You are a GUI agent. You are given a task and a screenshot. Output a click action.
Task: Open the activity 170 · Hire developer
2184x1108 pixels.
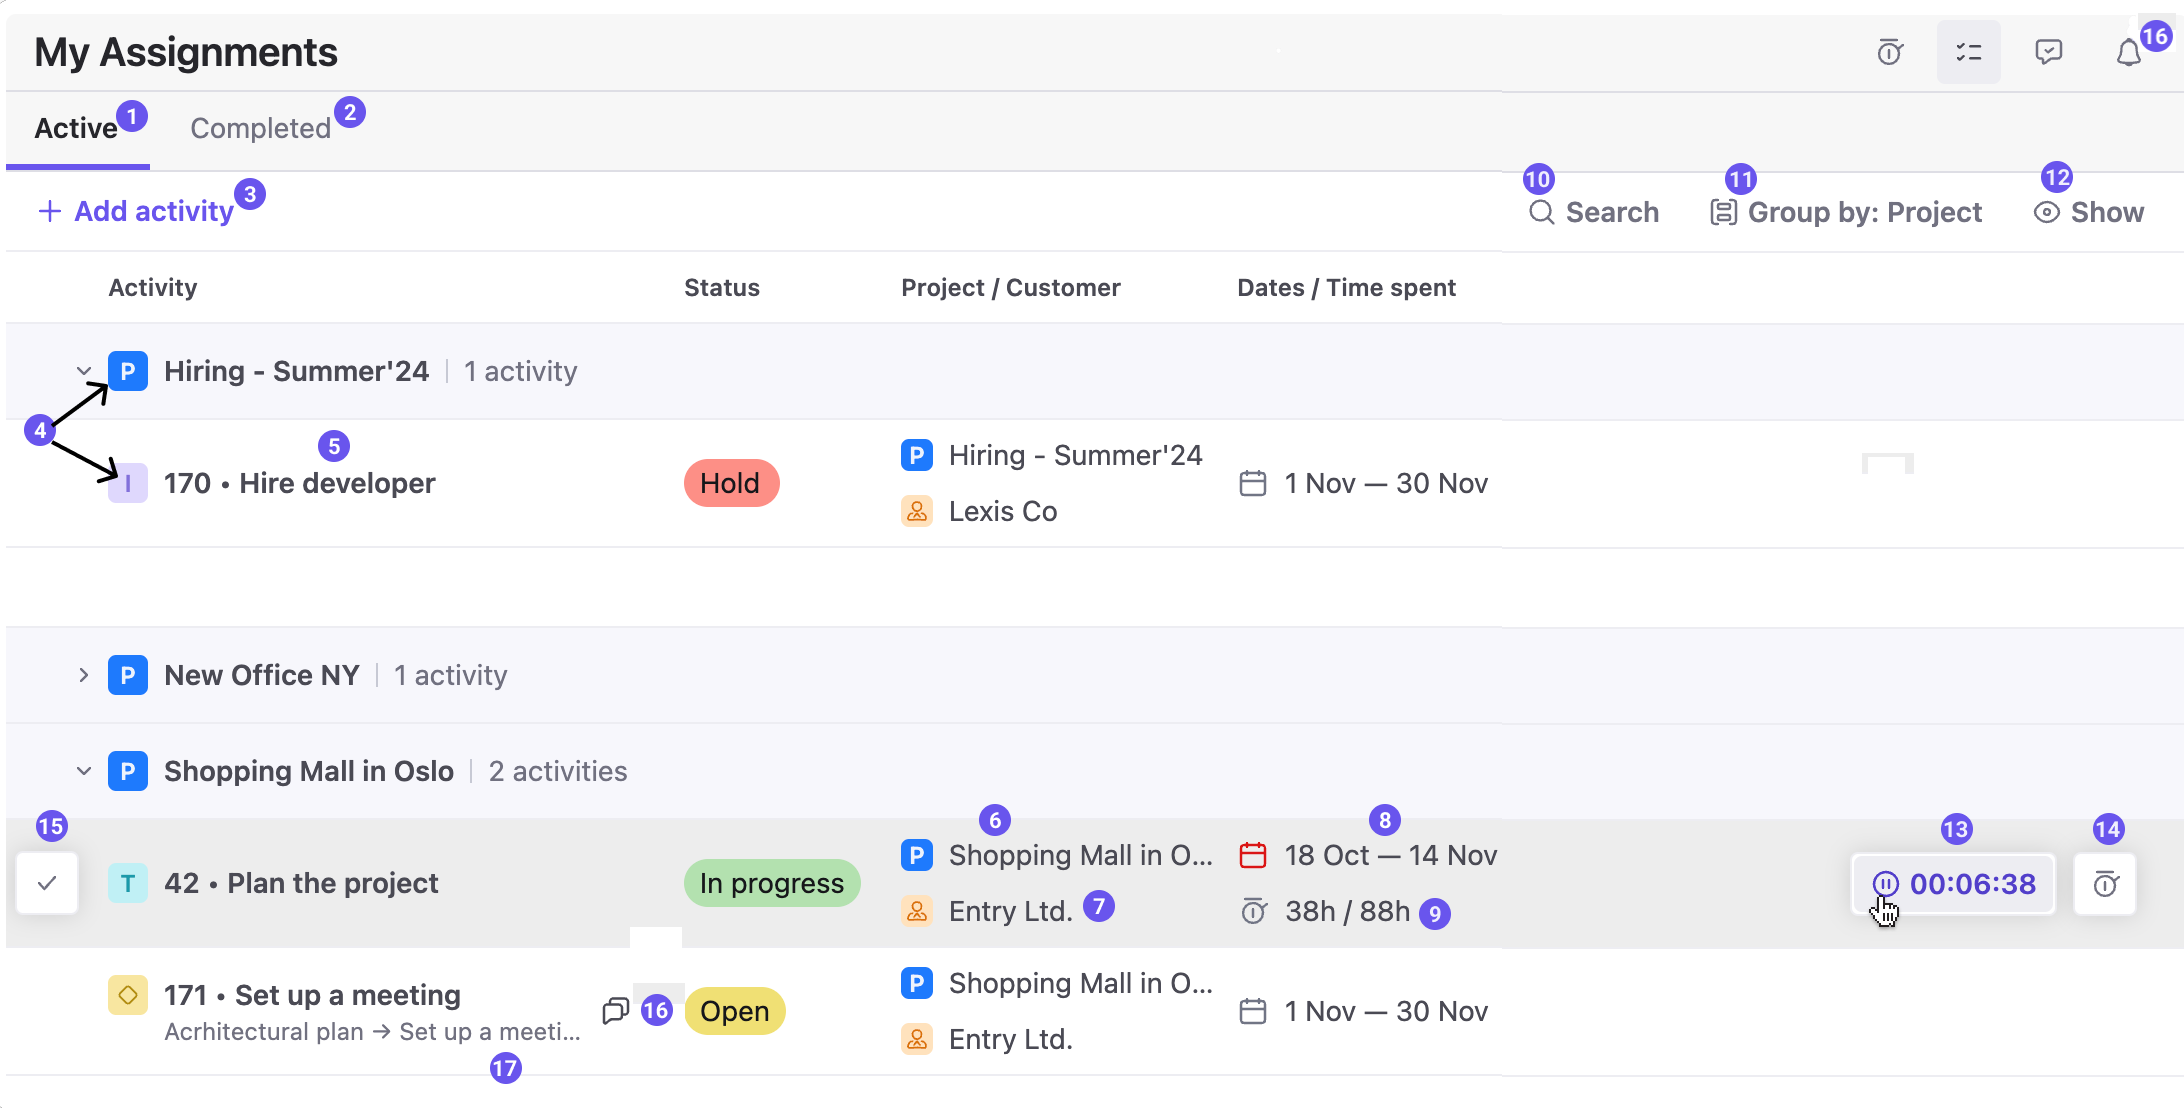299,483
